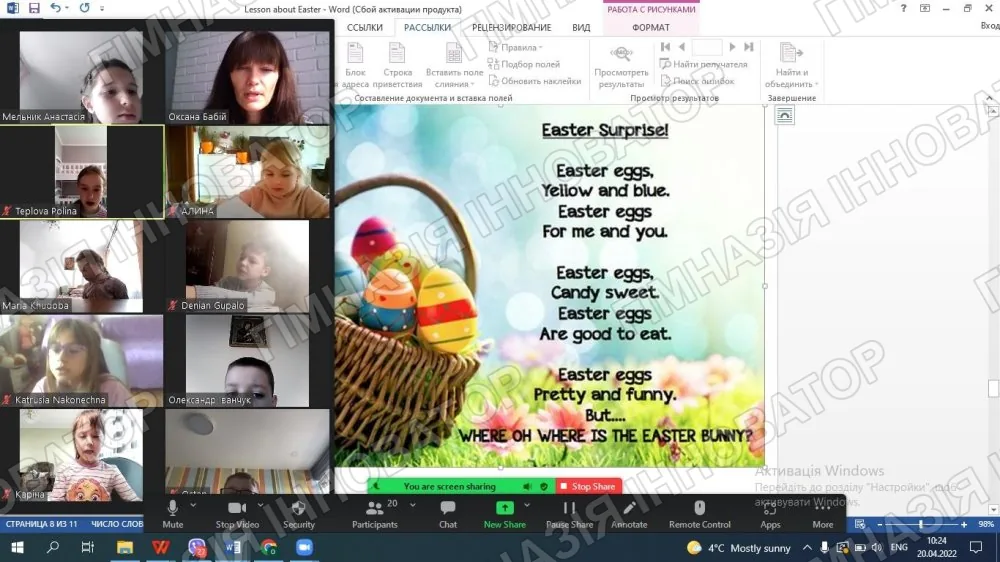Open the Viber icon in the taskbar
1000x562 pixels.
tap(196, 547)
